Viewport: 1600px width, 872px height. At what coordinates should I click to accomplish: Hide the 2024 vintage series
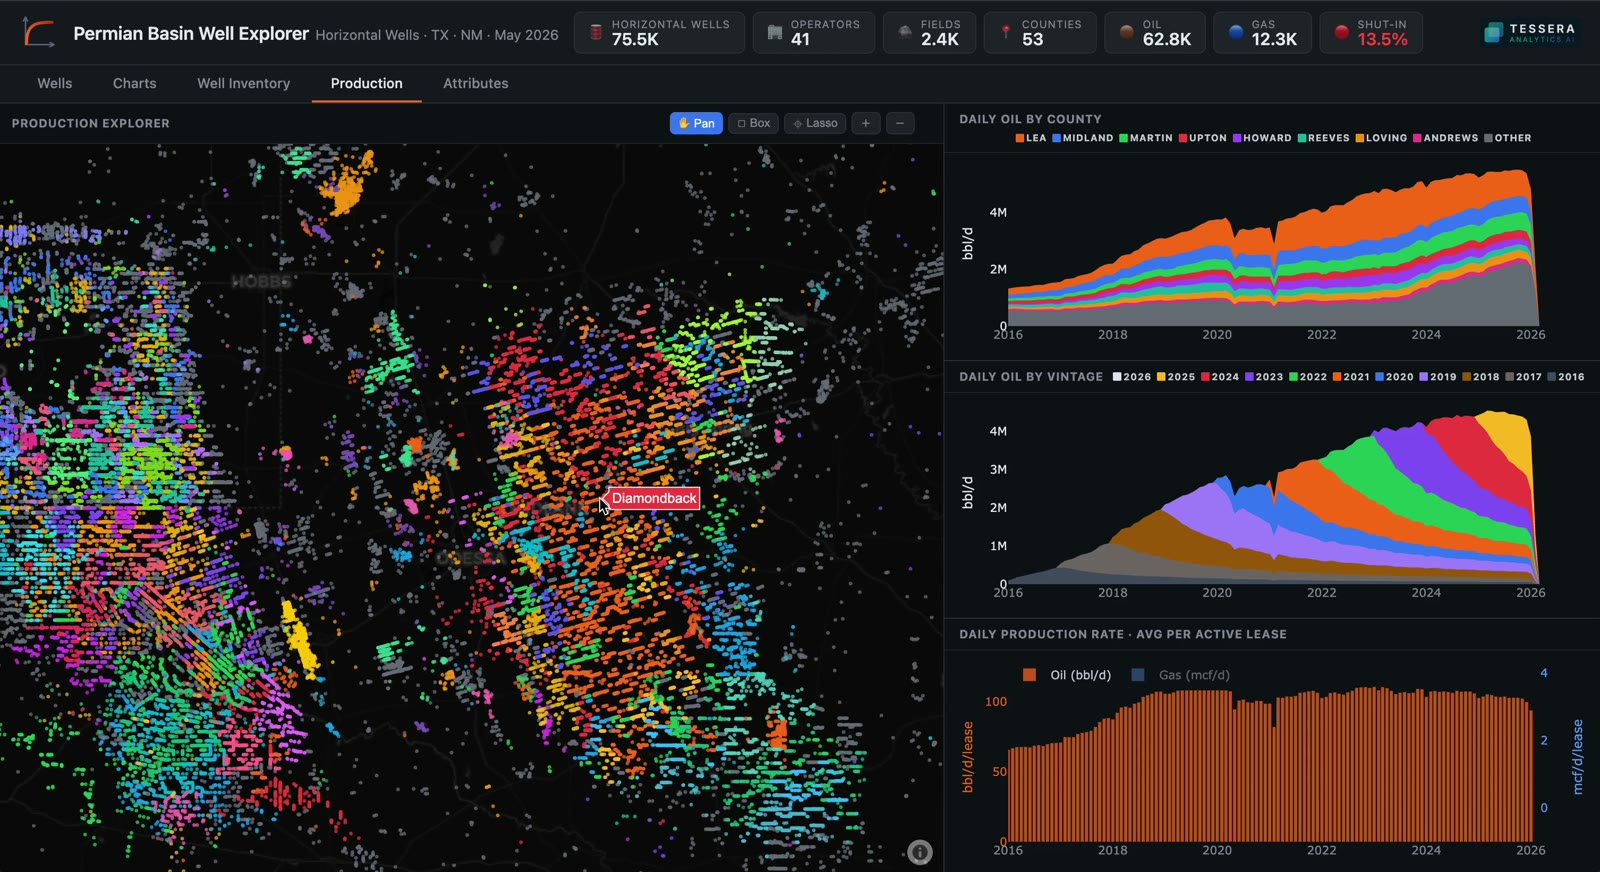[x=1220, y=377]
